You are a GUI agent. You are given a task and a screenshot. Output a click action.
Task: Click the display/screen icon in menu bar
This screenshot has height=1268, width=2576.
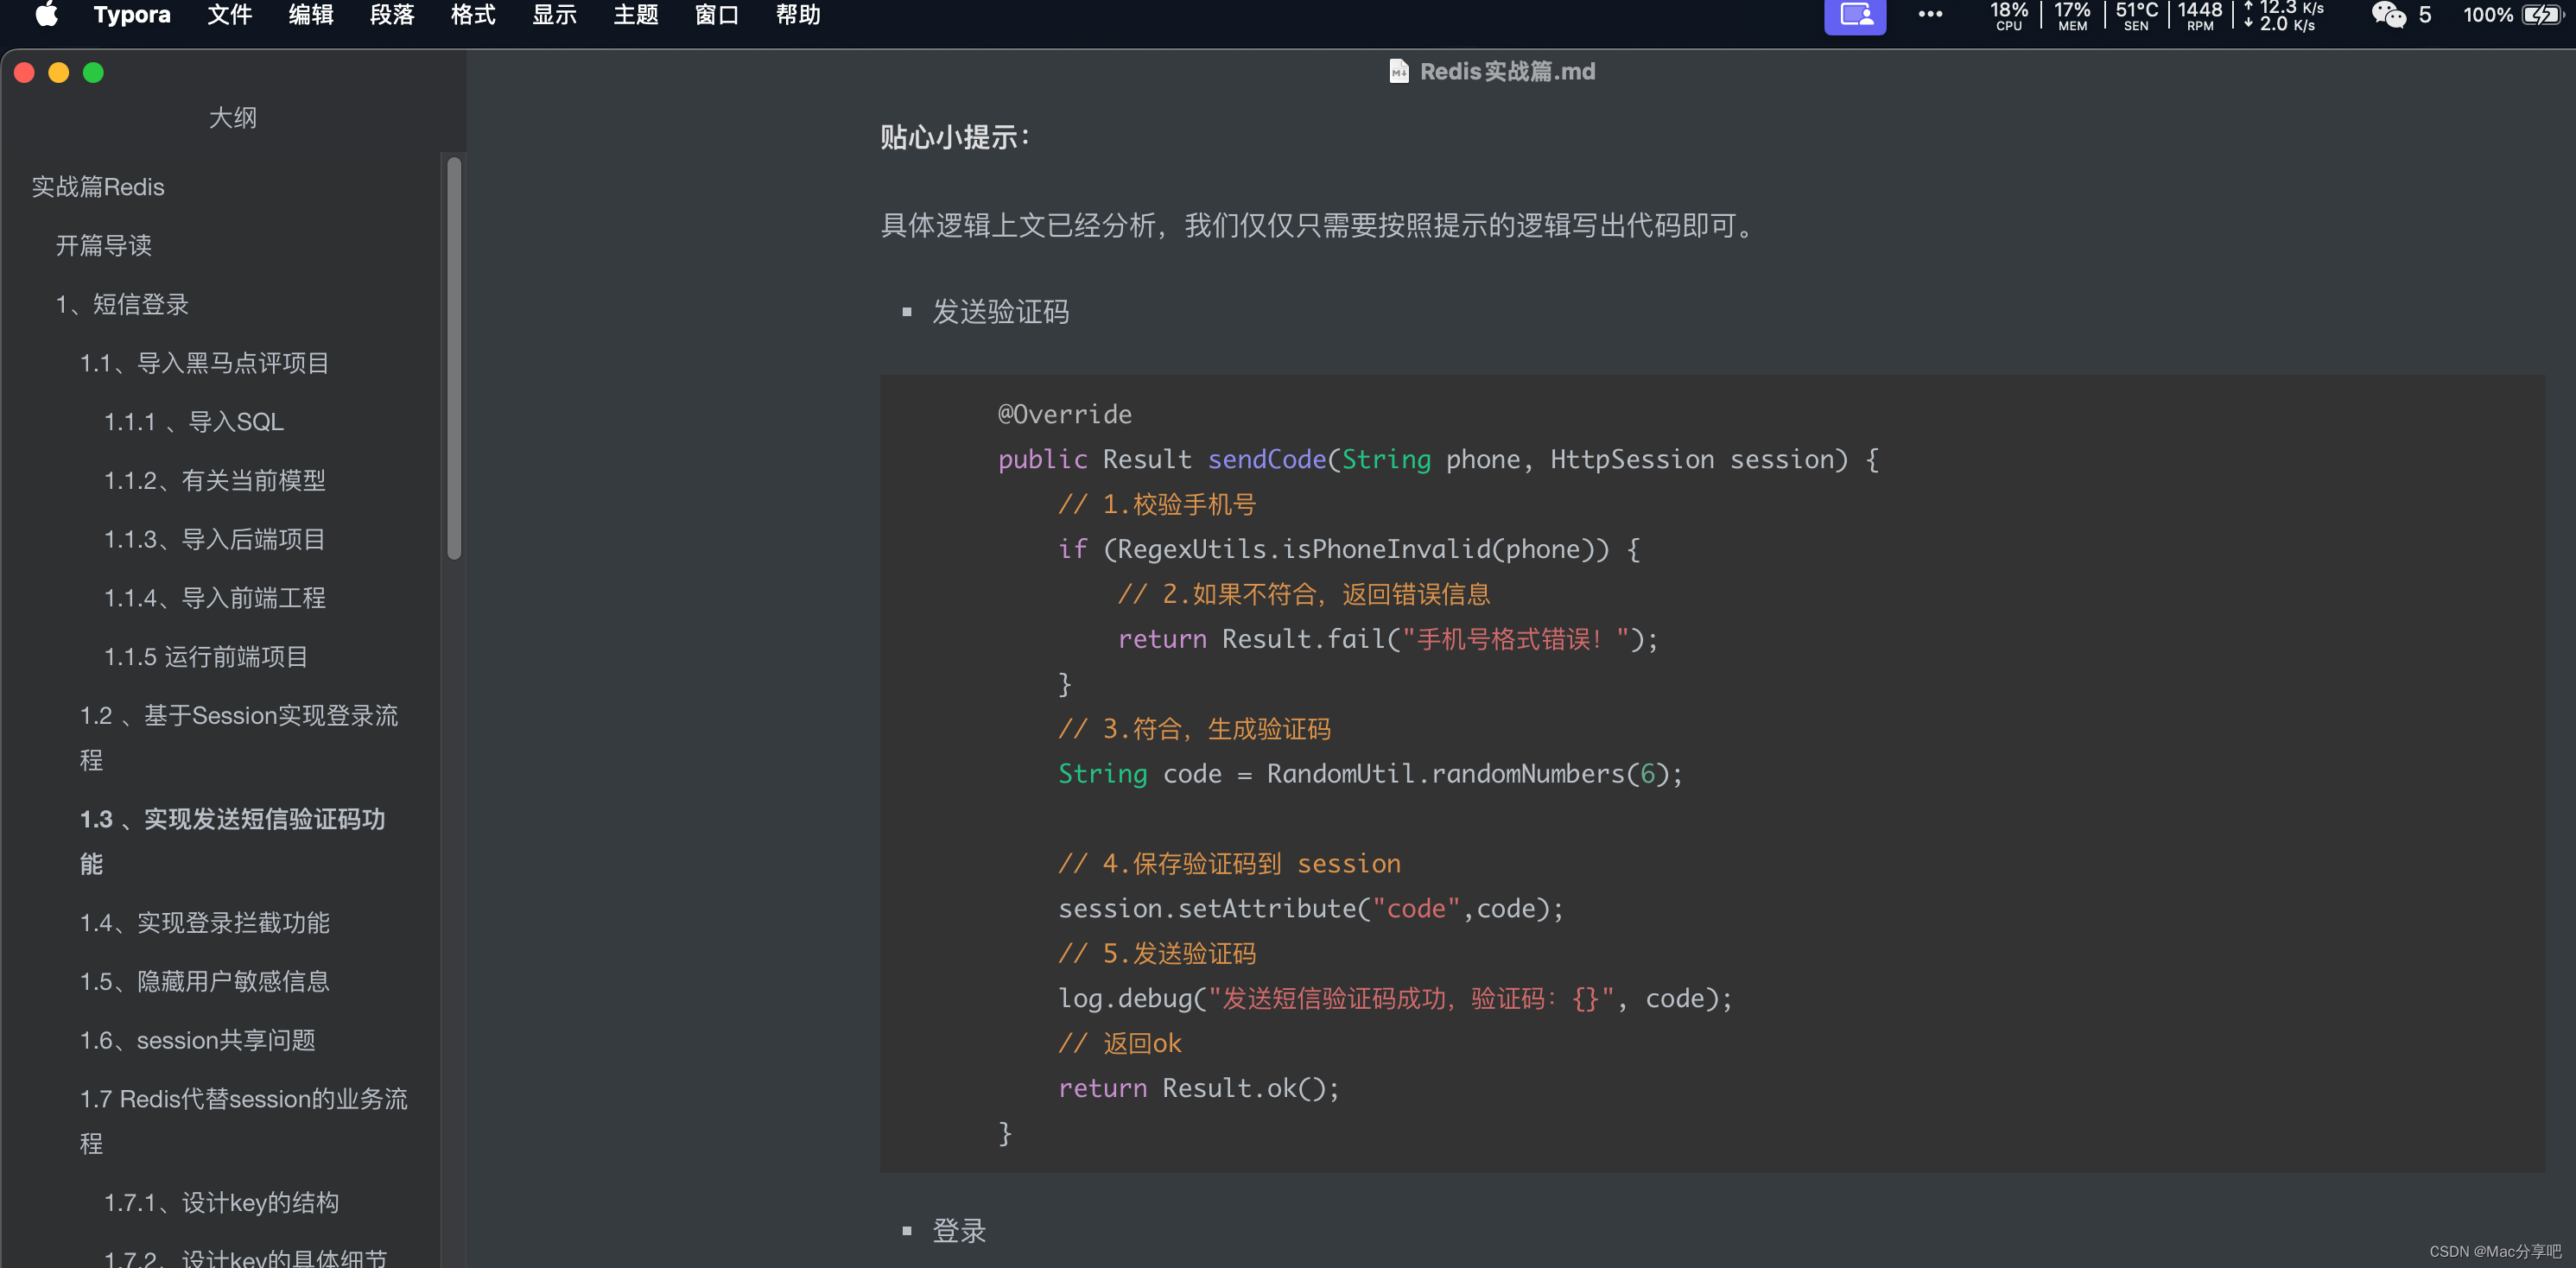click(x=1853, y=20)
